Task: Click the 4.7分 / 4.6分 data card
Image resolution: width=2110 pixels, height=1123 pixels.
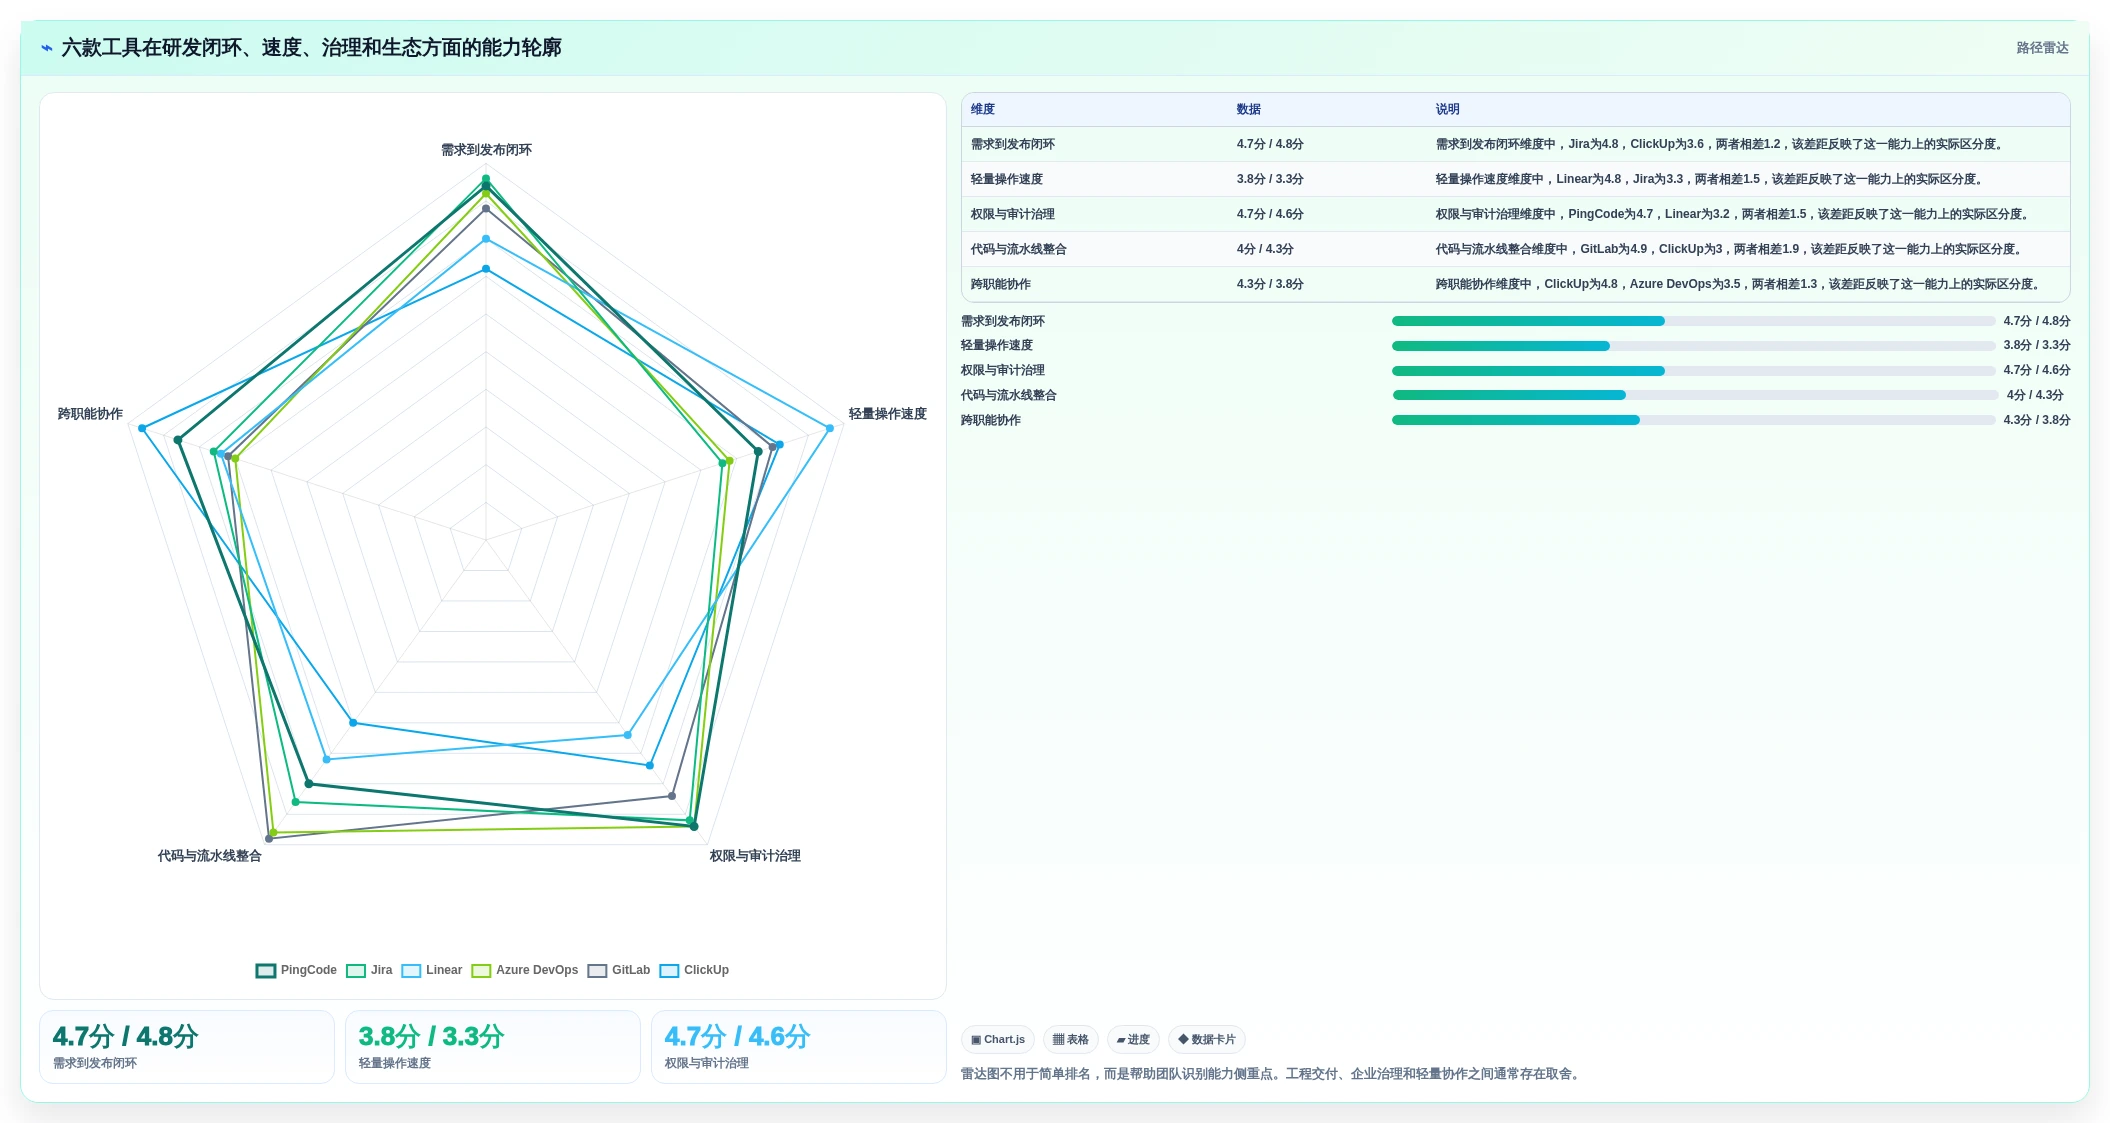Action: (x=799, y=1046)
